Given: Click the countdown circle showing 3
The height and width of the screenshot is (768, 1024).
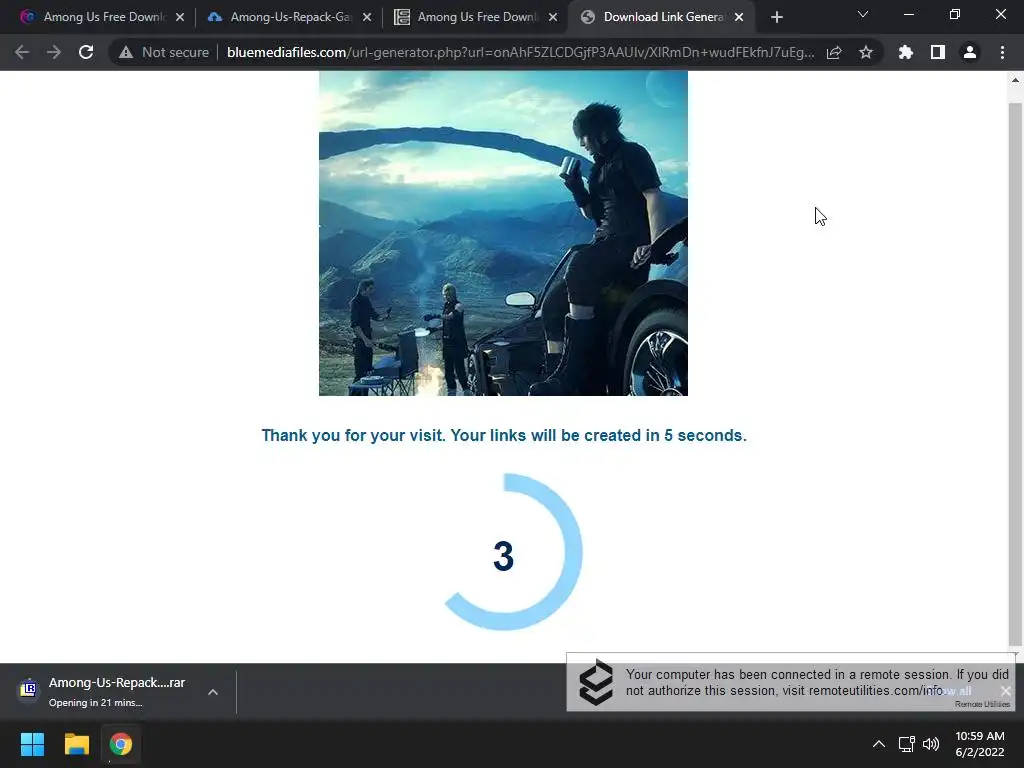Looking at the screenshot, I should 504,554.
